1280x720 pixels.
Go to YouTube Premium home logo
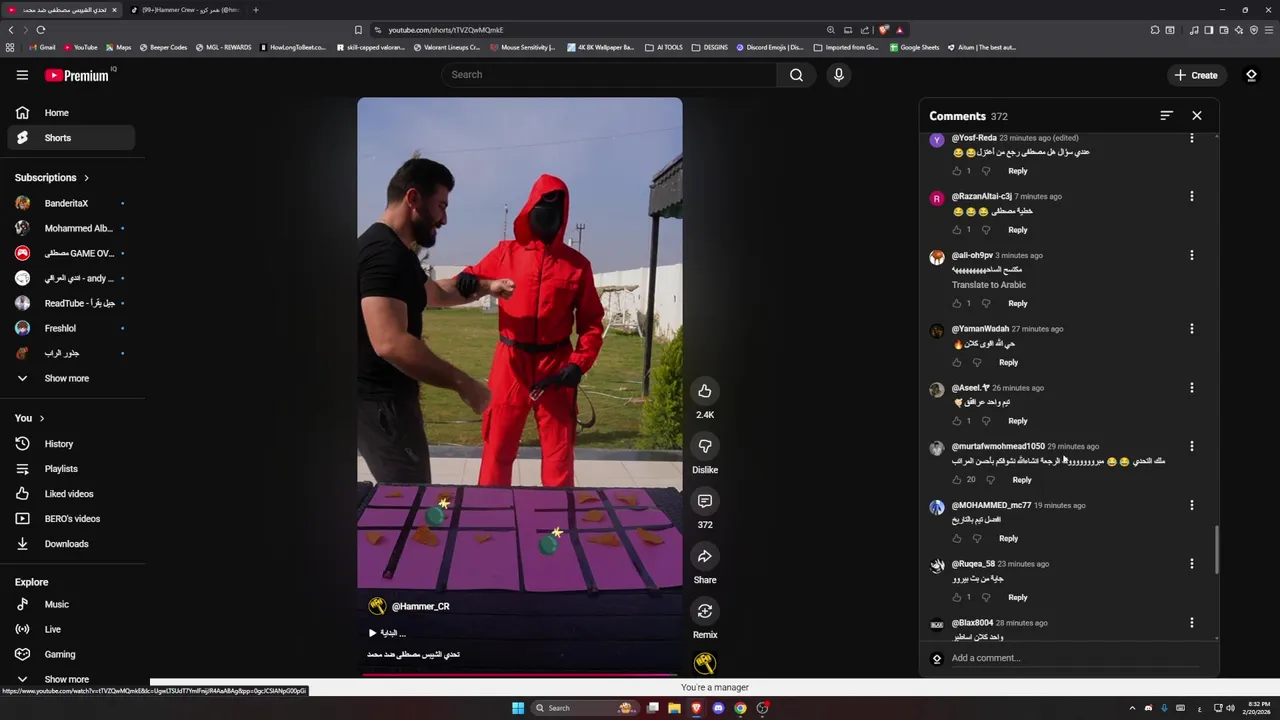tap(77, 75)
